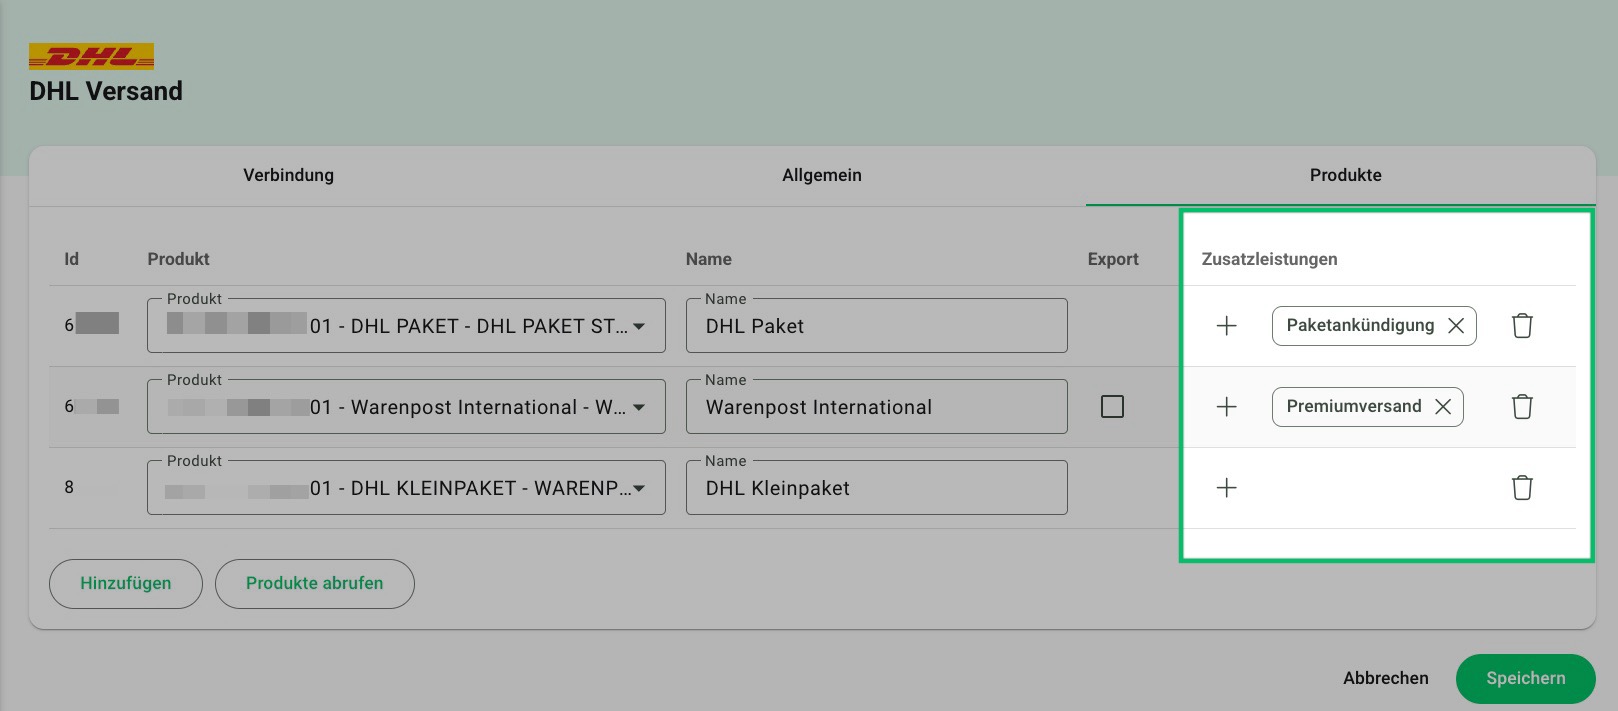The width and height of the screenshot is (1618, 711).
Task: Edit the Warenpost International name field
Action: (x=877, y=407)
